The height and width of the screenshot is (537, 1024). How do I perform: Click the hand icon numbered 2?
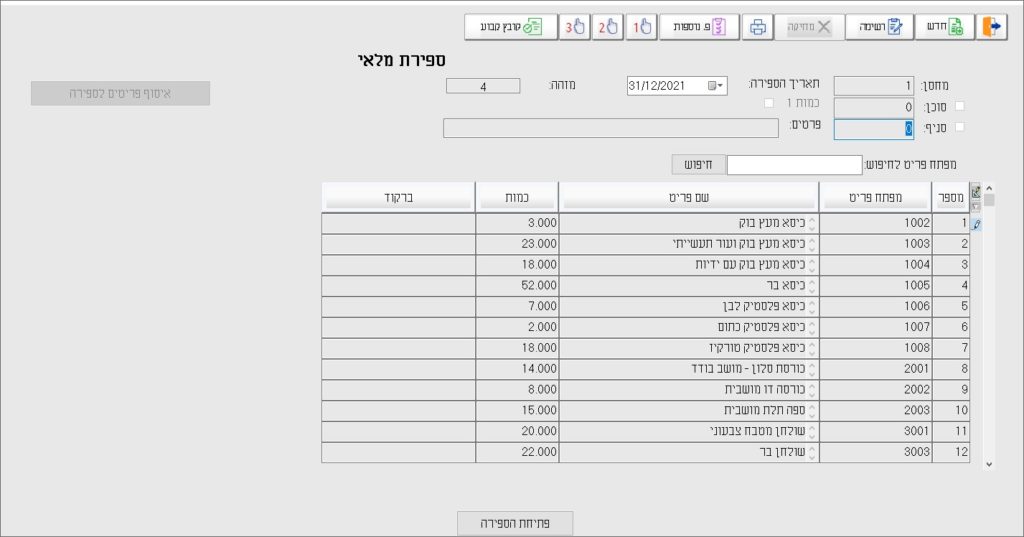608,27
